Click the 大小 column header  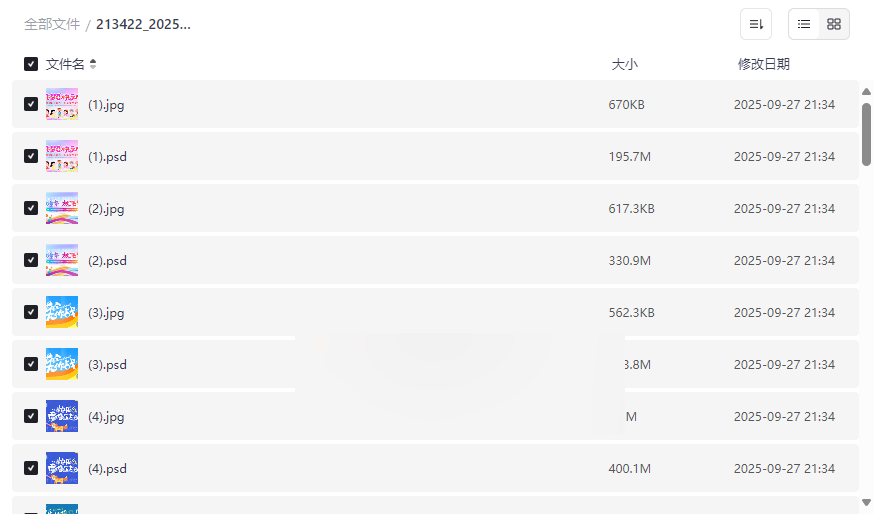[x=624, y=64]
